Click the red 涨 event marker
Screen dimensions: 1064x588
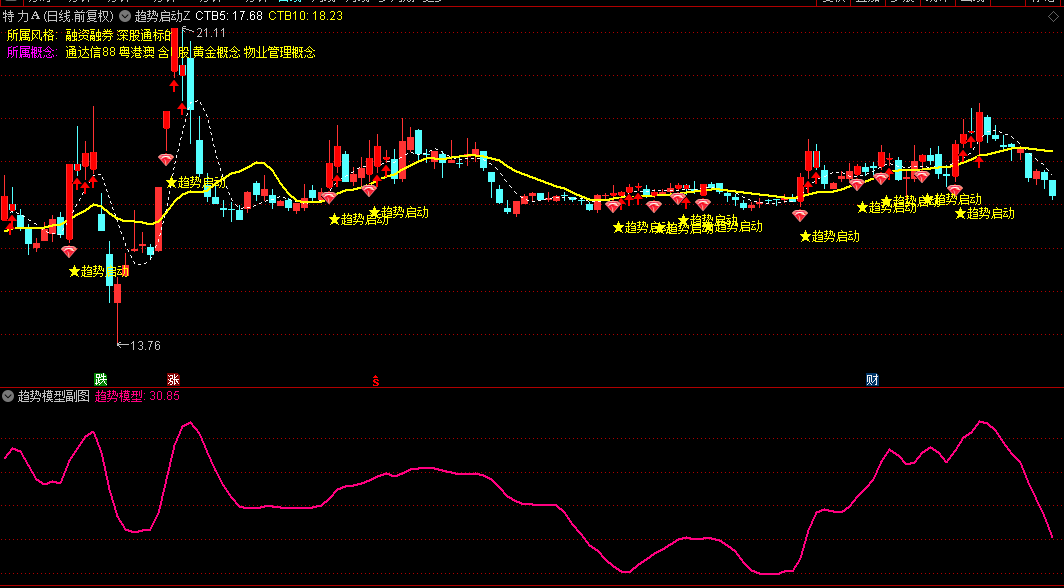tap(173, 380)
